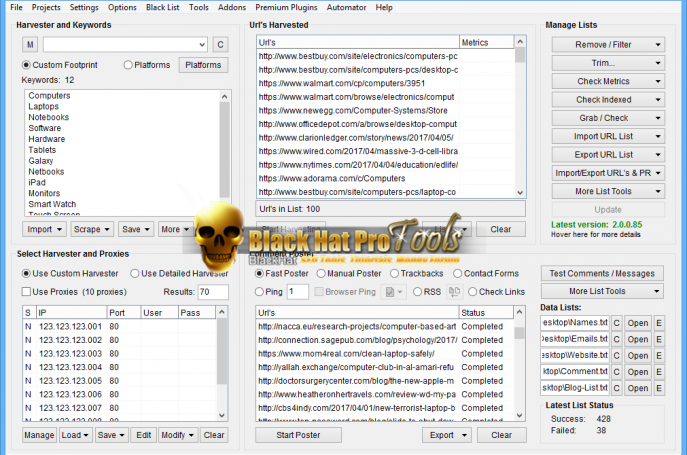Screen dimensions: 687x455
Task: Click the E button for Website.txt
Action: point(659,355)
